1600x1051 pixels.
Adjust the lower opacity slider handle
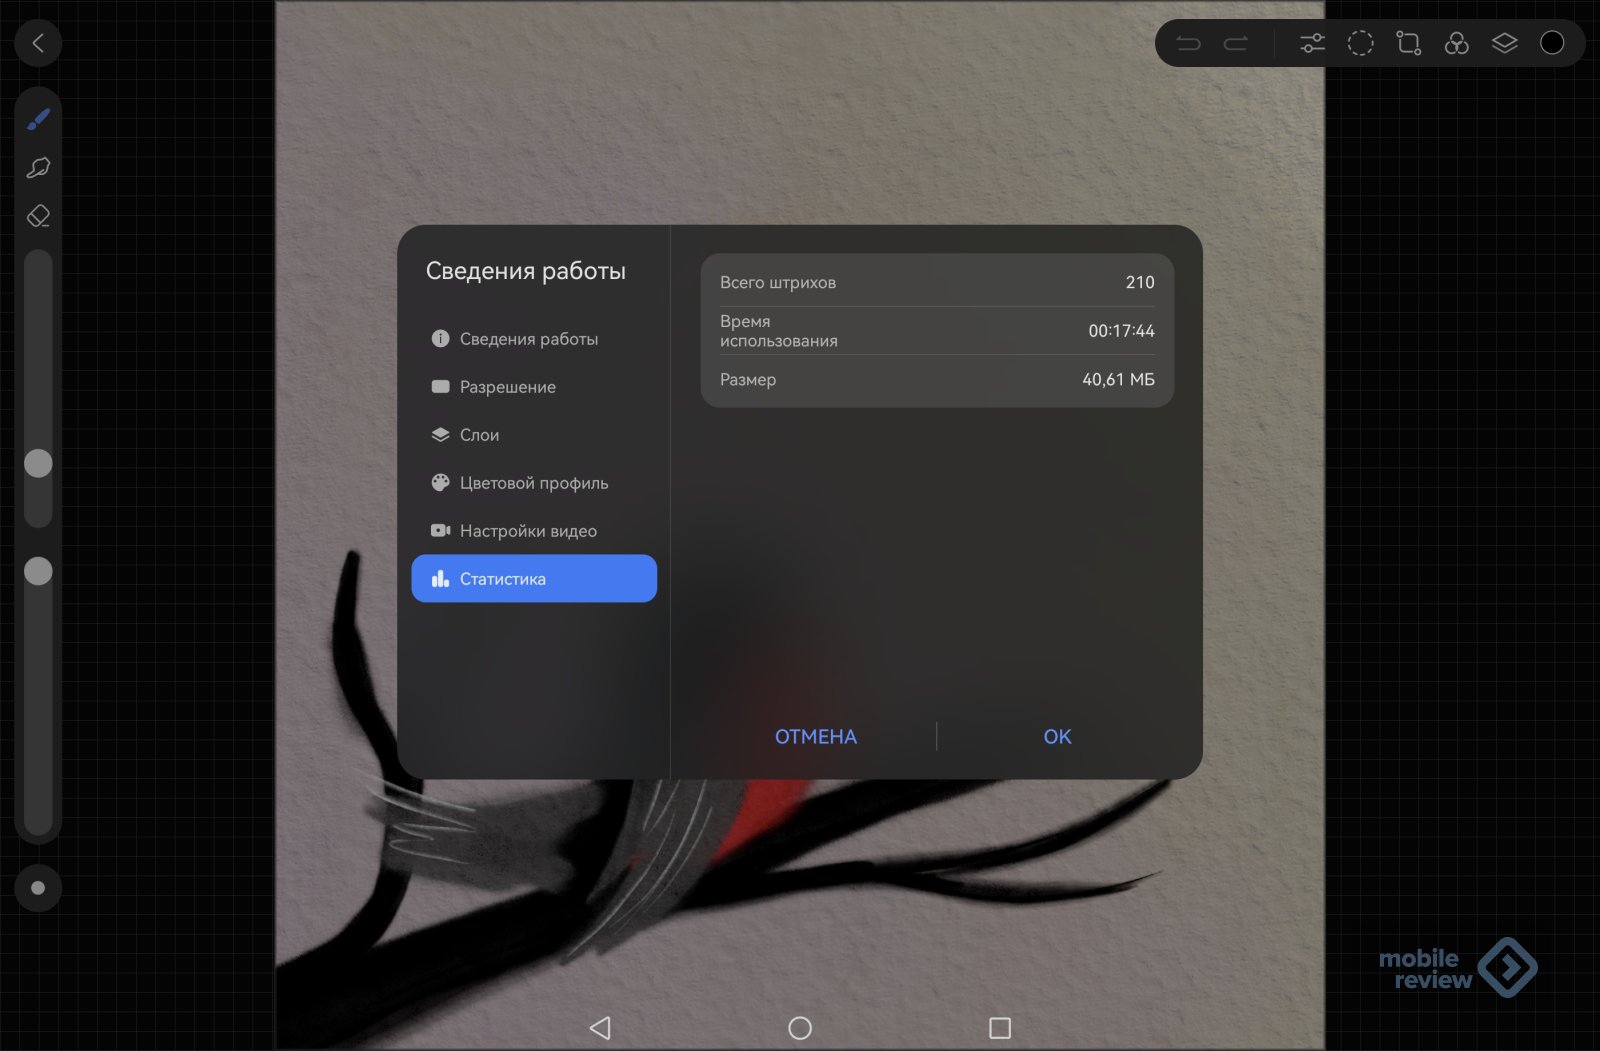click(x=38, y=571)
